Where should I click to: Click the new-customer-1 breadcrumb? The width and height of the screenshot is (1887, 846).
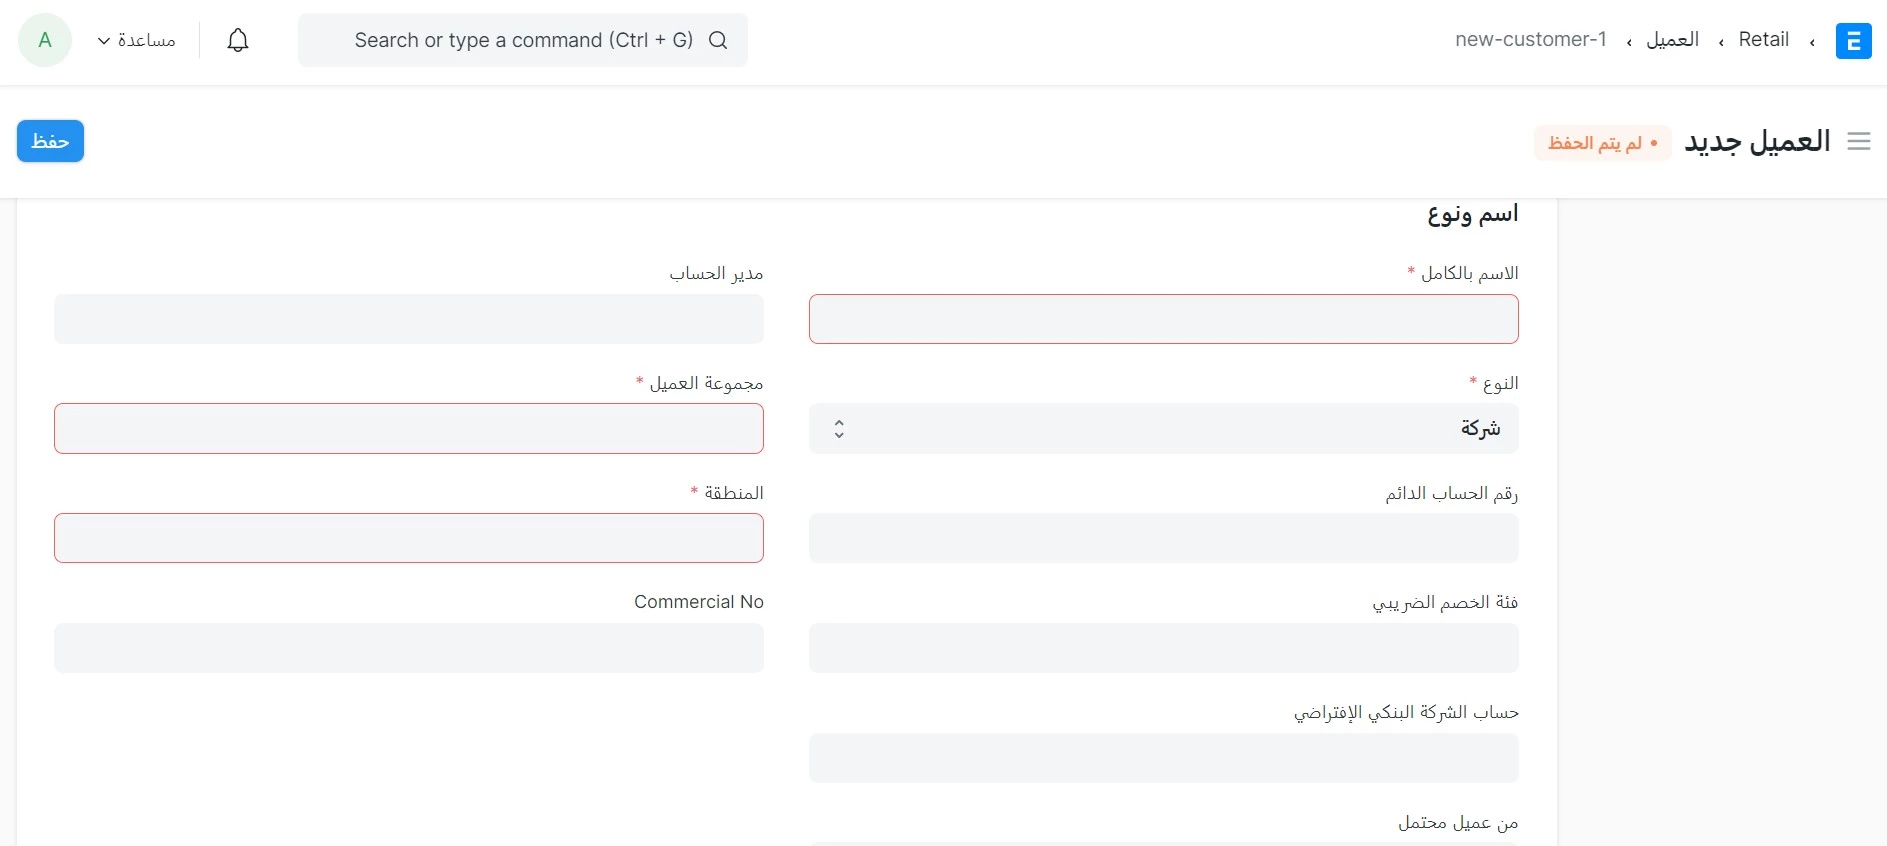[x=1531, y=39]
